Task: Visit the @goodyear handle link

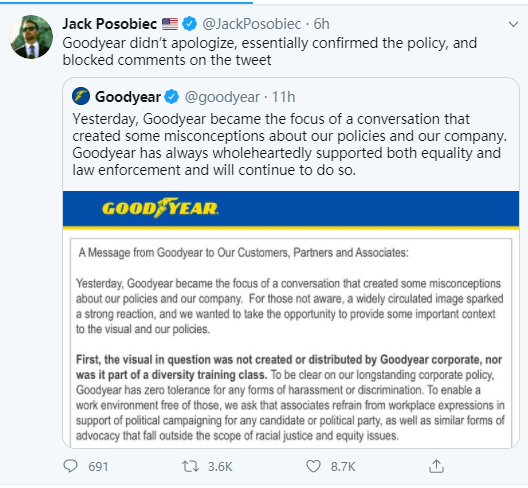Action: [222, 97]
